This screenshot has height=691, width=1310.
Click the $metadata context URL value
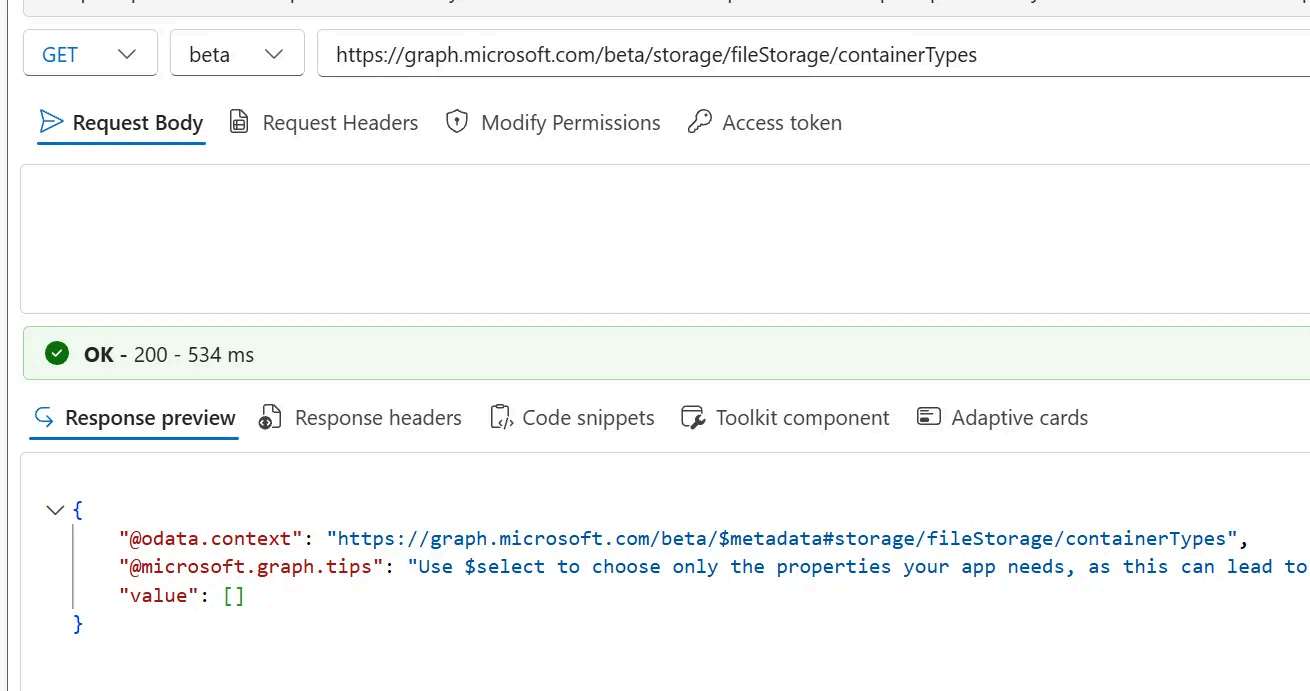pos(783,539)
